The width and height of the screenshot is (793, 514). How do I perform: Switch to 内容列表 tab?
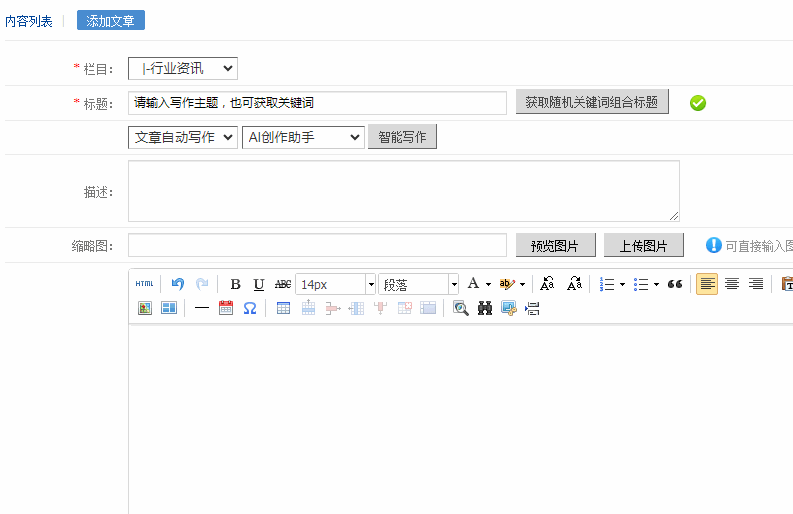[29, 21]
